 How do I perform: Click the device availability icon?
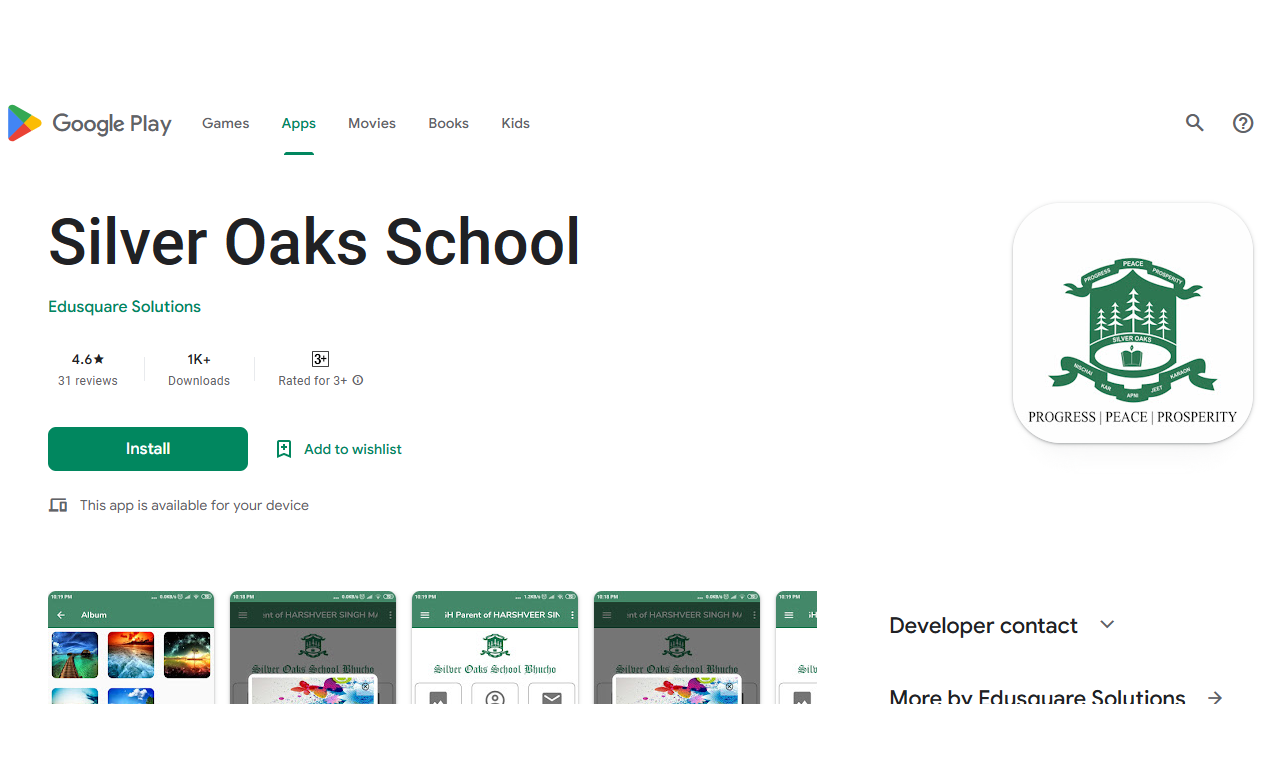point(58,506)
